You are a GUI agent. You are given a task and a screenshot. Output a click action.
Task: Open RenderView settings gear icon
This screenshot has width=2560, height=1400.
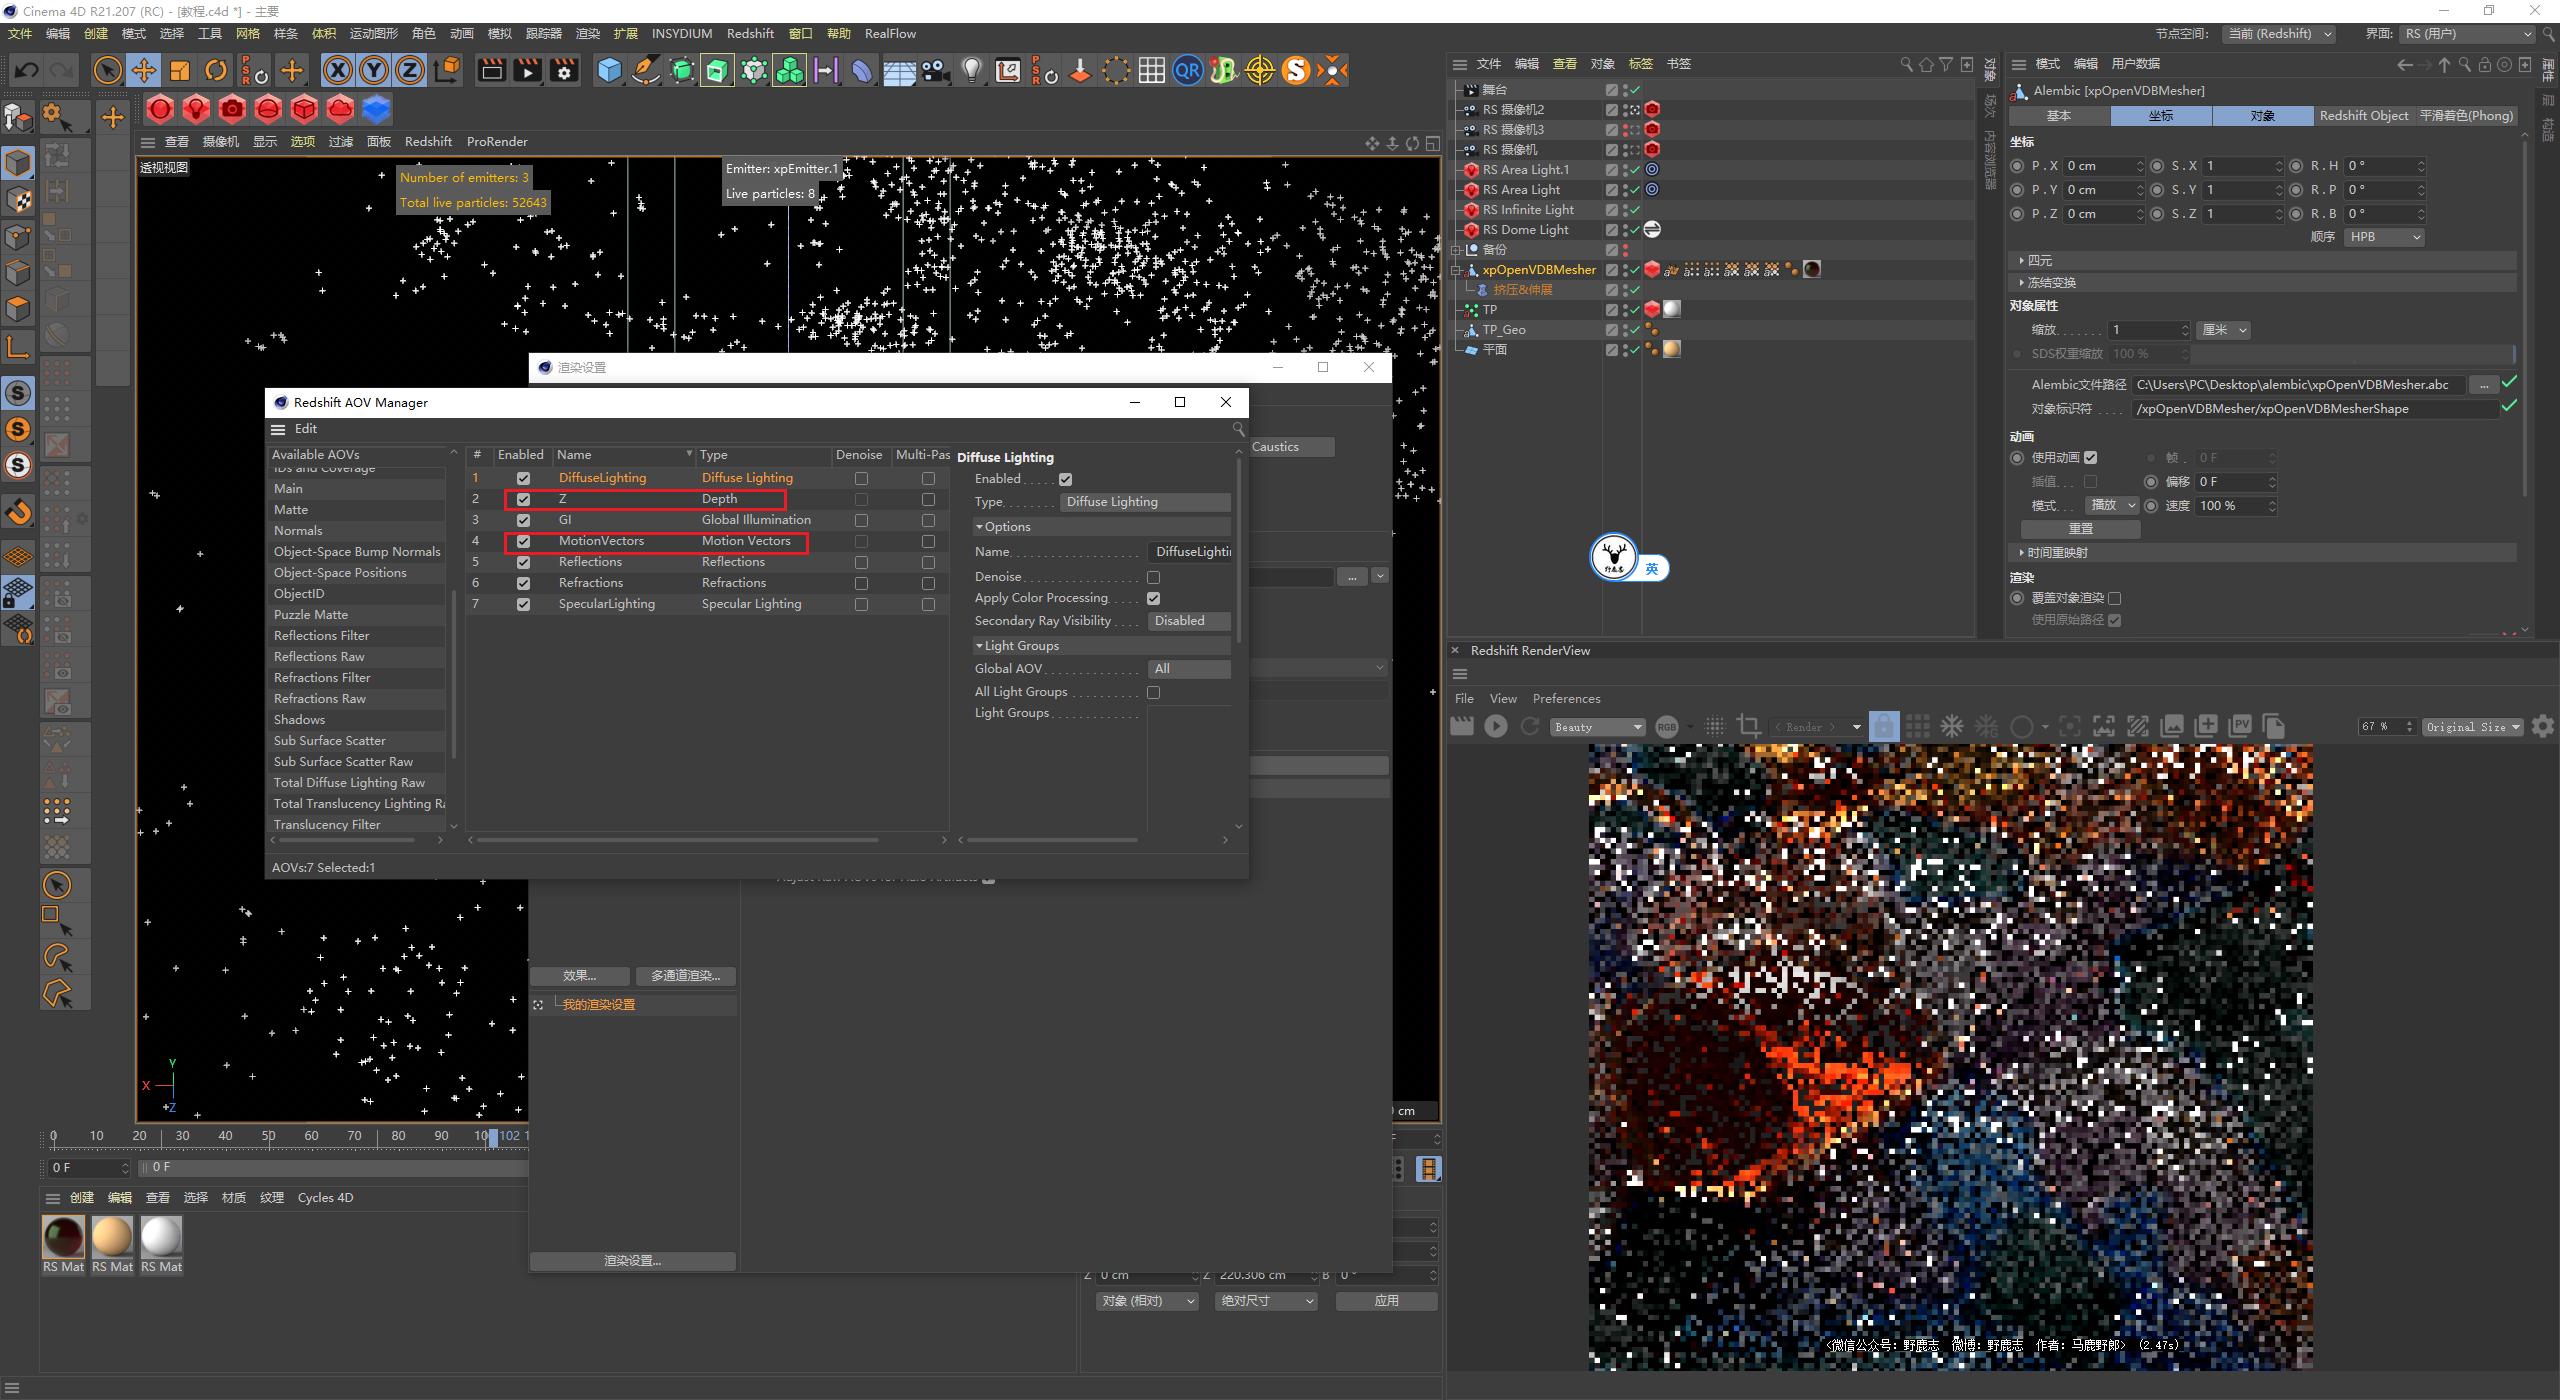(2543, 727)
